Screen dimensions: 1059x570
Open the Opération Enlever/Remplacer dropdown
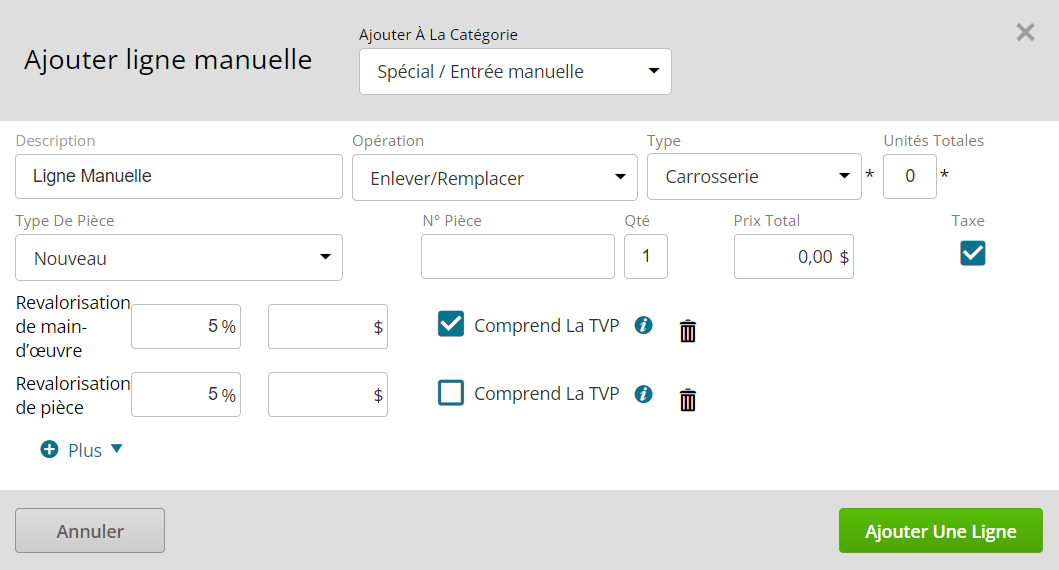494,178
